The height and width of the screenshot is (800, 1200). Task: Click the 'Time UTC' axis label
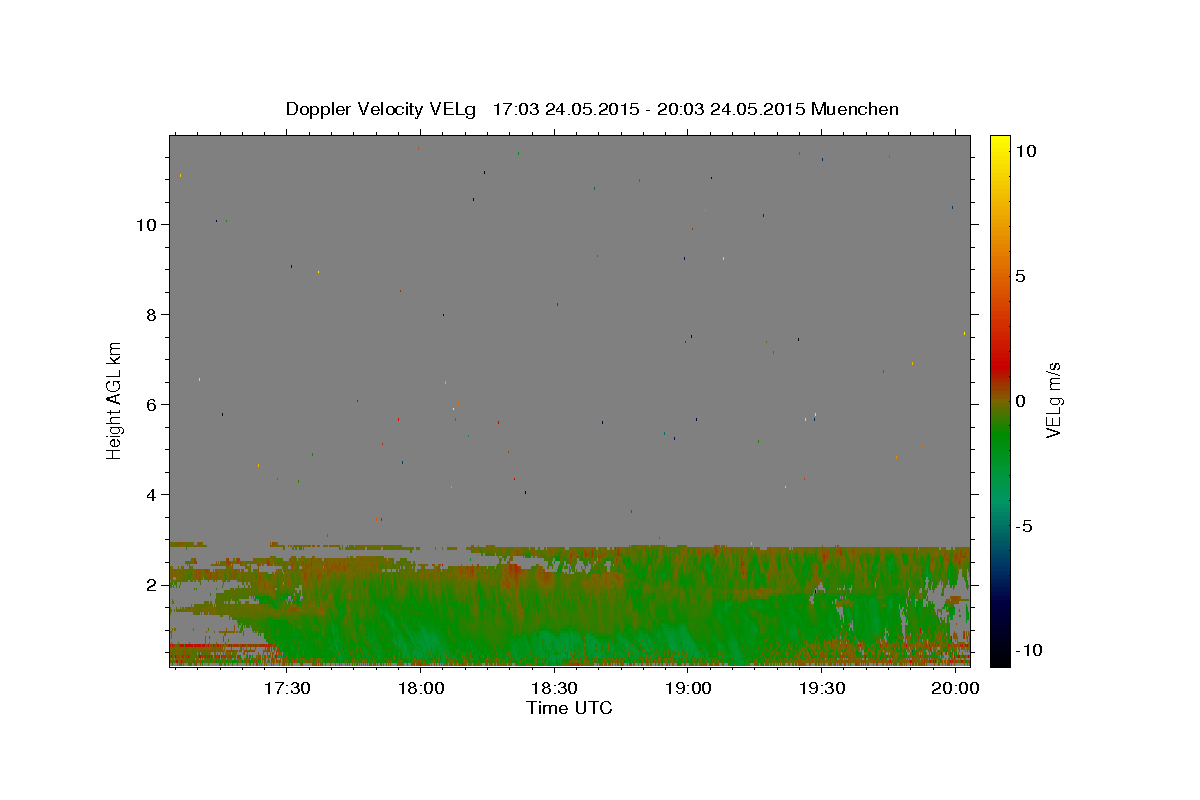(569, 708)
